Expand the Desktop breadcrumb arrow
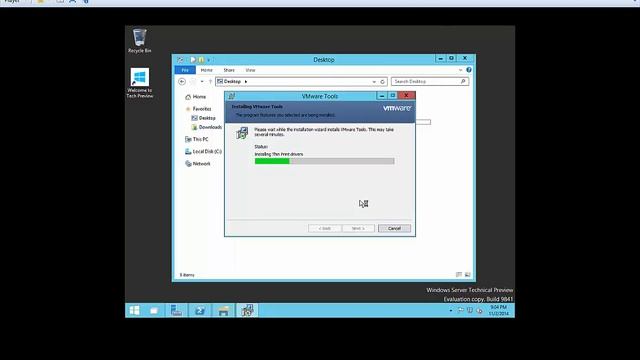640x360 pixels. [x=246, y=82]
